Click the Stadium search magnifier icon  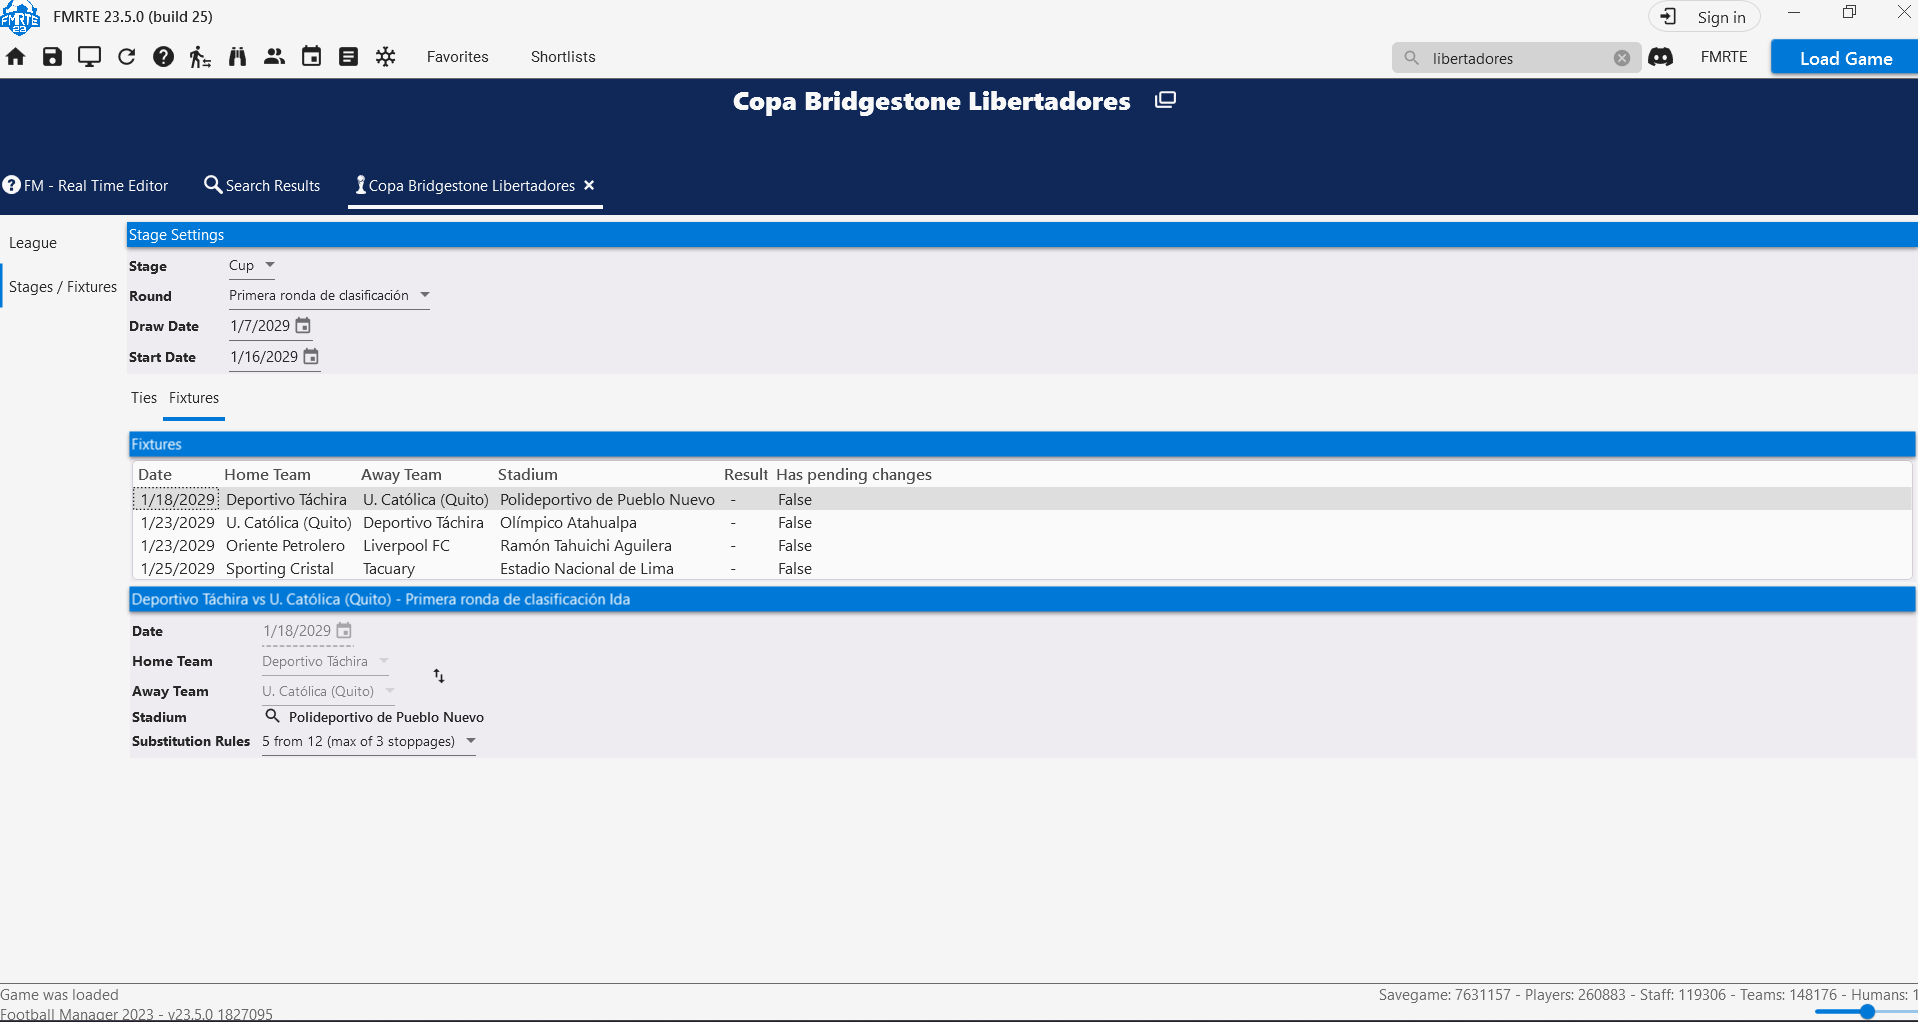[272, 716]
